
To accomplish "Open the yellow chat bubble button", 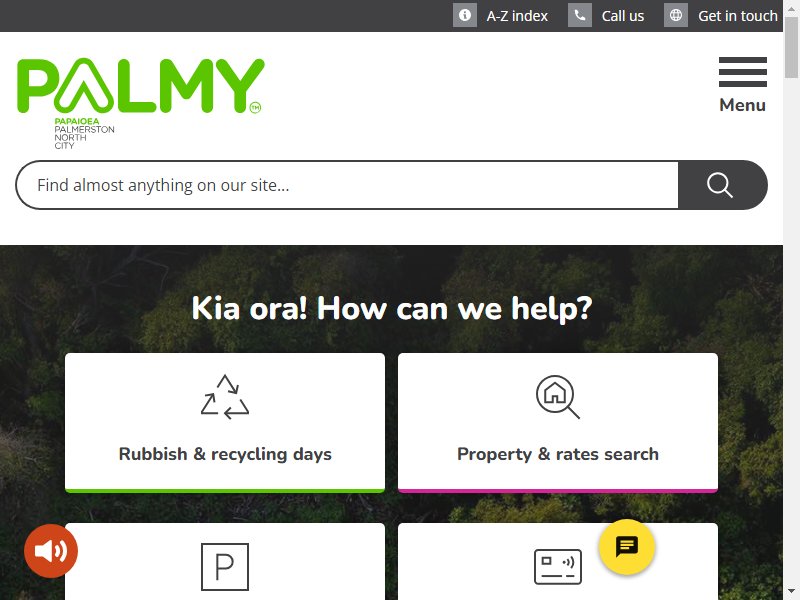I will click(x=627, y=547).
